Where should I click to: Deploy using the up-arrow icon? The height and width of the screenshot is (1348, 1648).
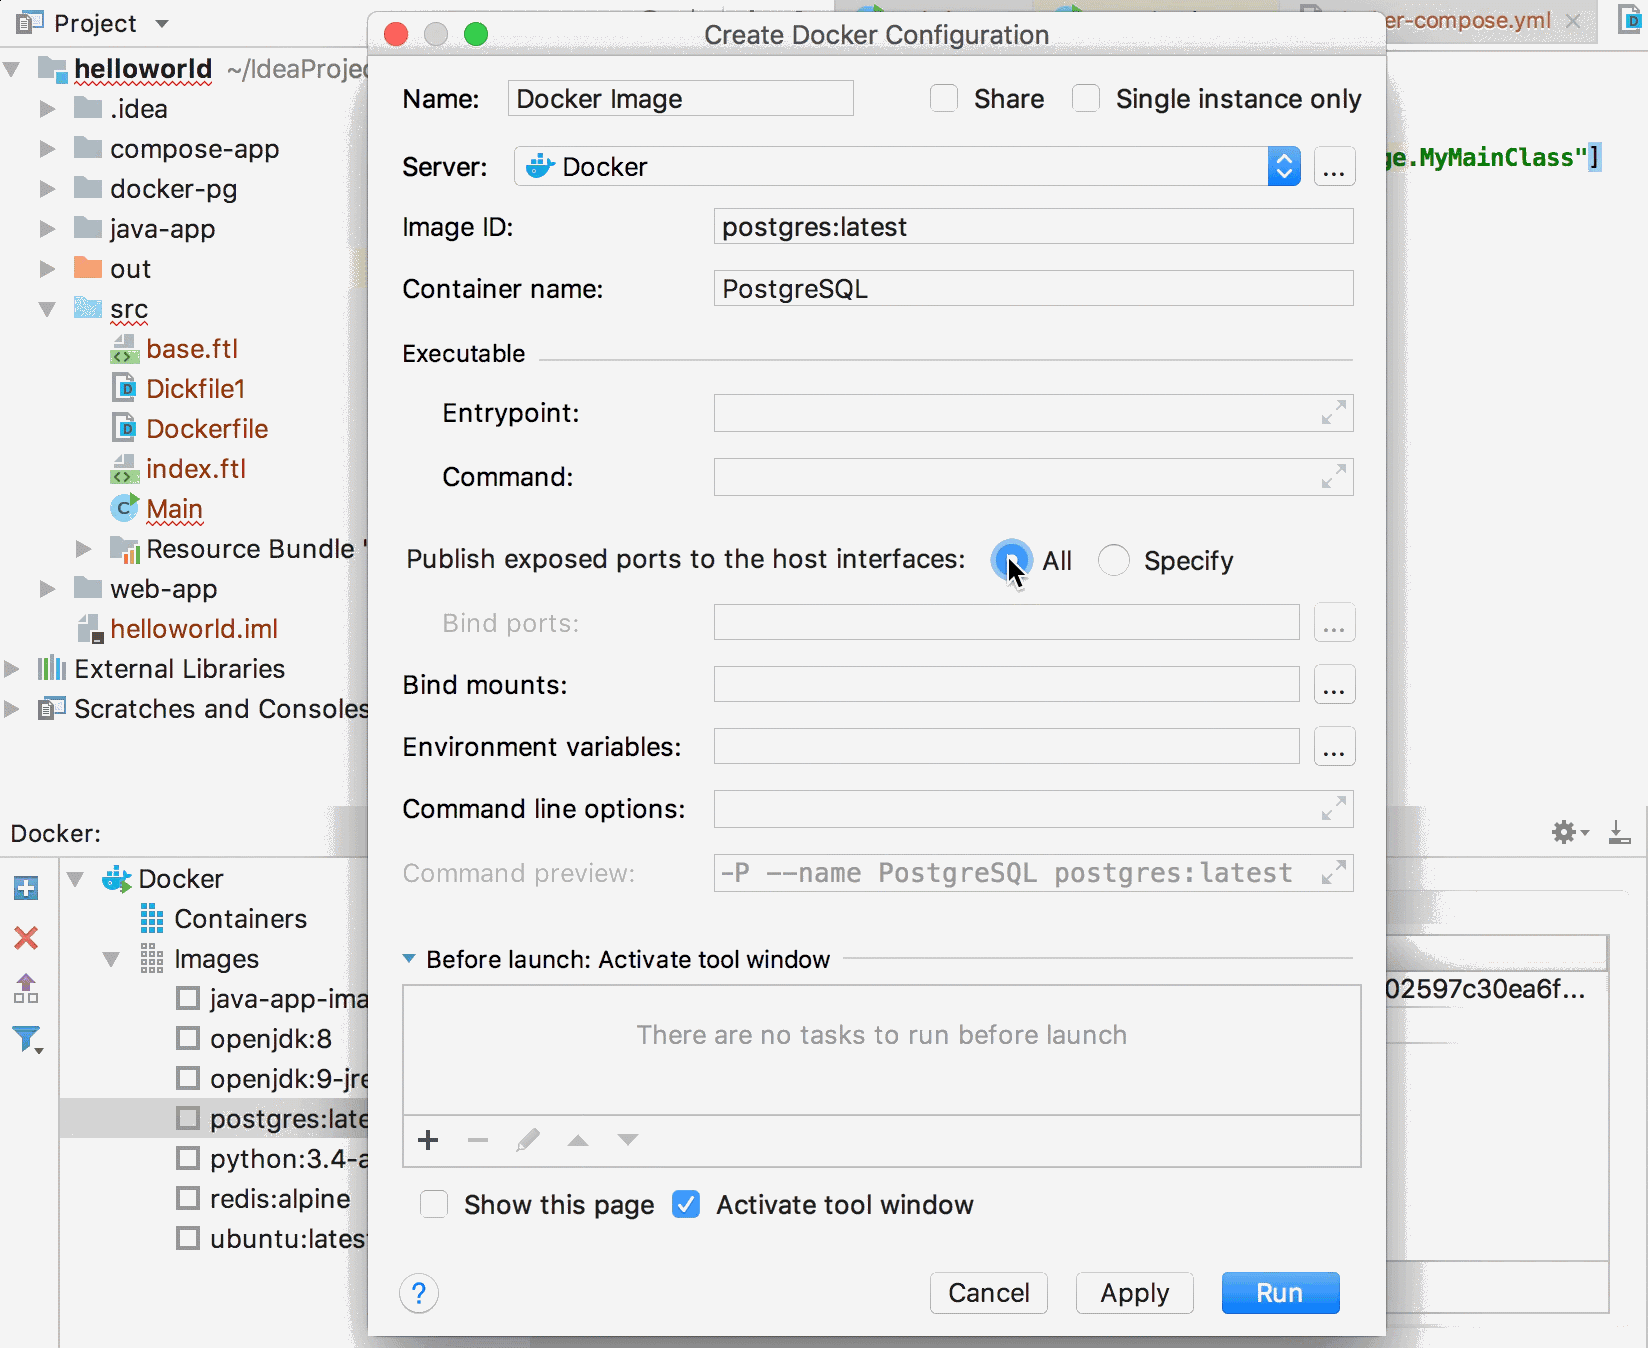coord(26,988)
